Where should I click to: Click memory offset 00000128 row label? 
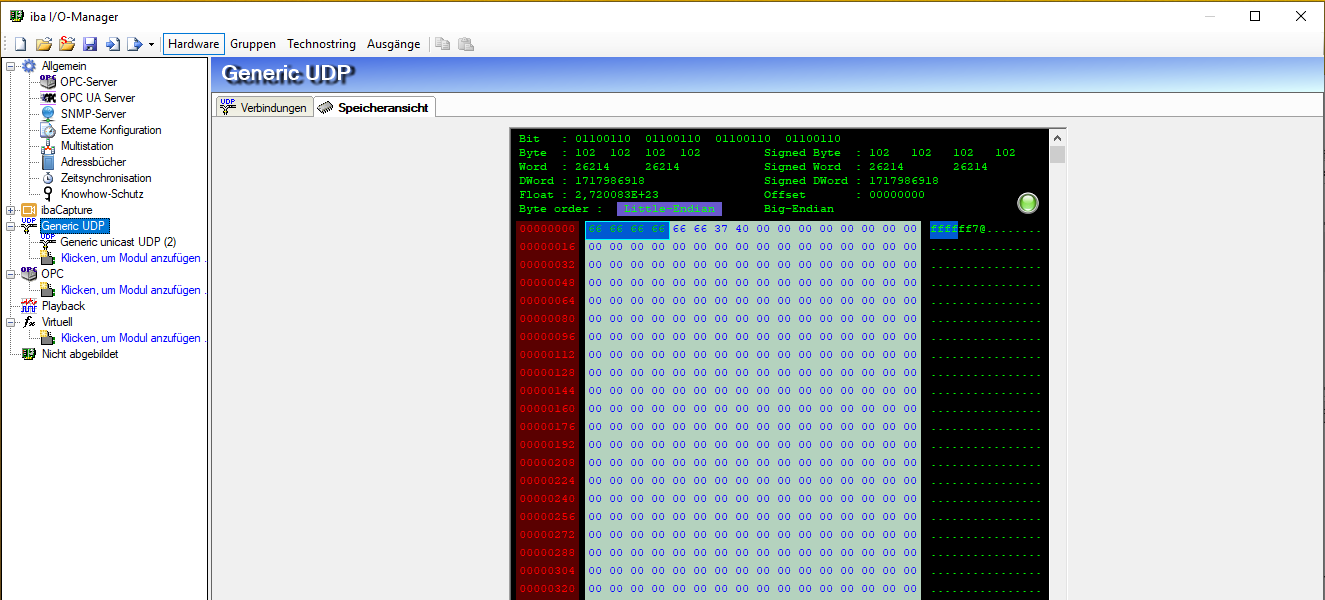[548, 373]
